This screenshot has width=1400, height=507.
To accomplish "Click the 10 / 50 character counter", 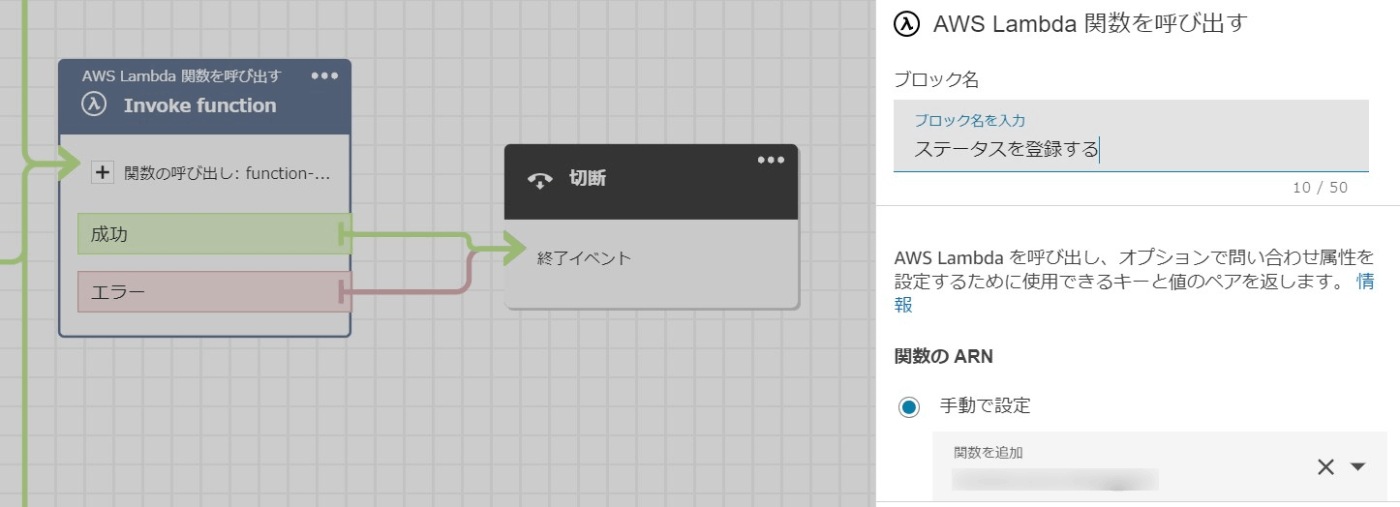I will click(x=1319, y=187).
